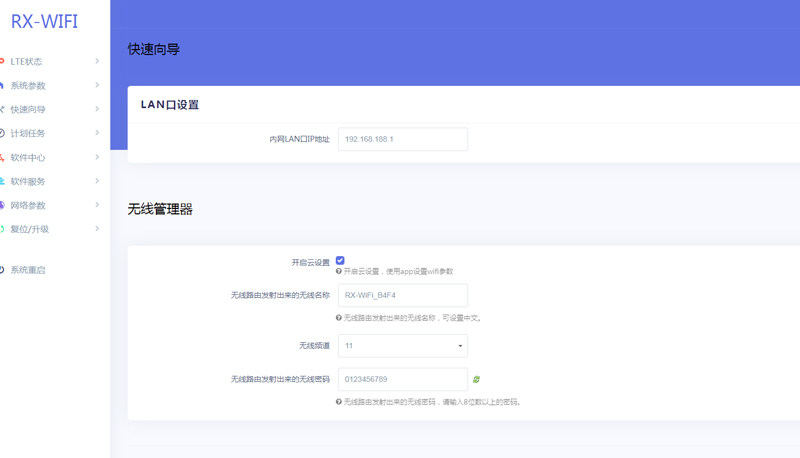Viewport: 800px width, 458px height.
Task: Click the green refresh icon beside wireless password
Action: coord(476,379)
